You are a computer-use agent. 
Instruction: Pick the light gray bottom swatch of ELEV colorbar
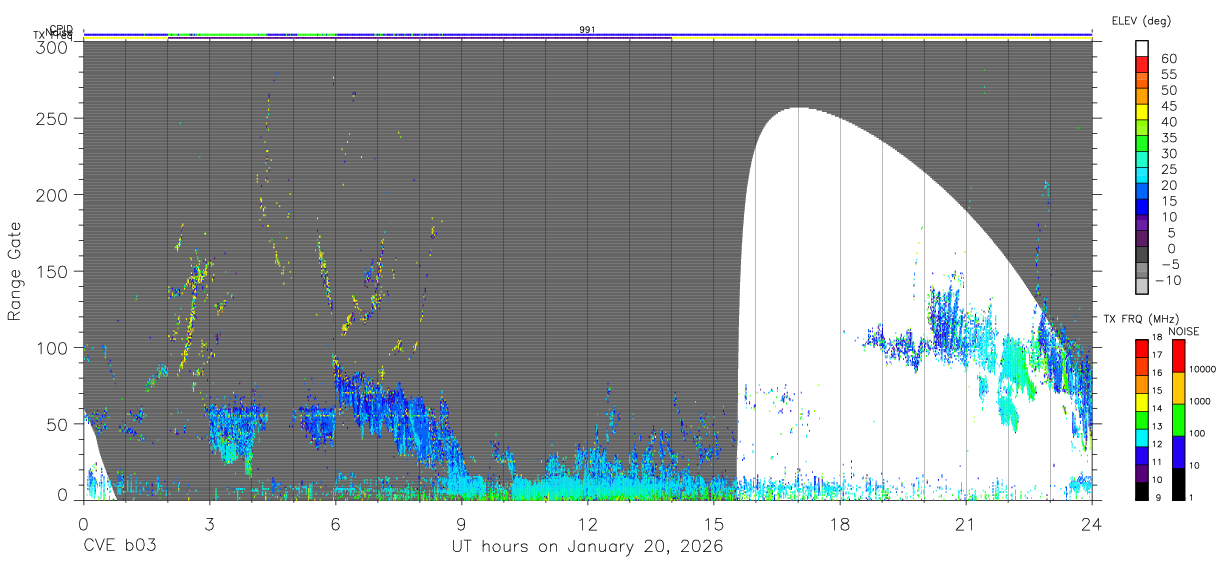click(1142, 285)
